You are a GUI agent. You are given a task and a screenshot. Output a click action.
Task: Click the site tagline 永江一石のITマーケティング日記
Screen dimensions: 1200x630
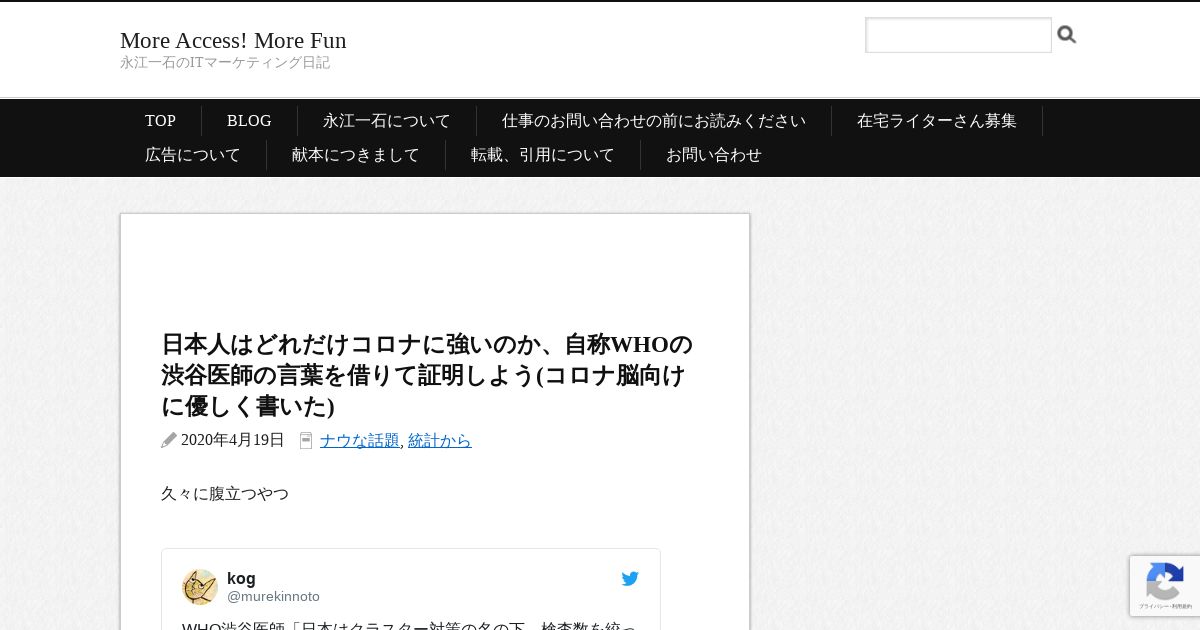225,62
